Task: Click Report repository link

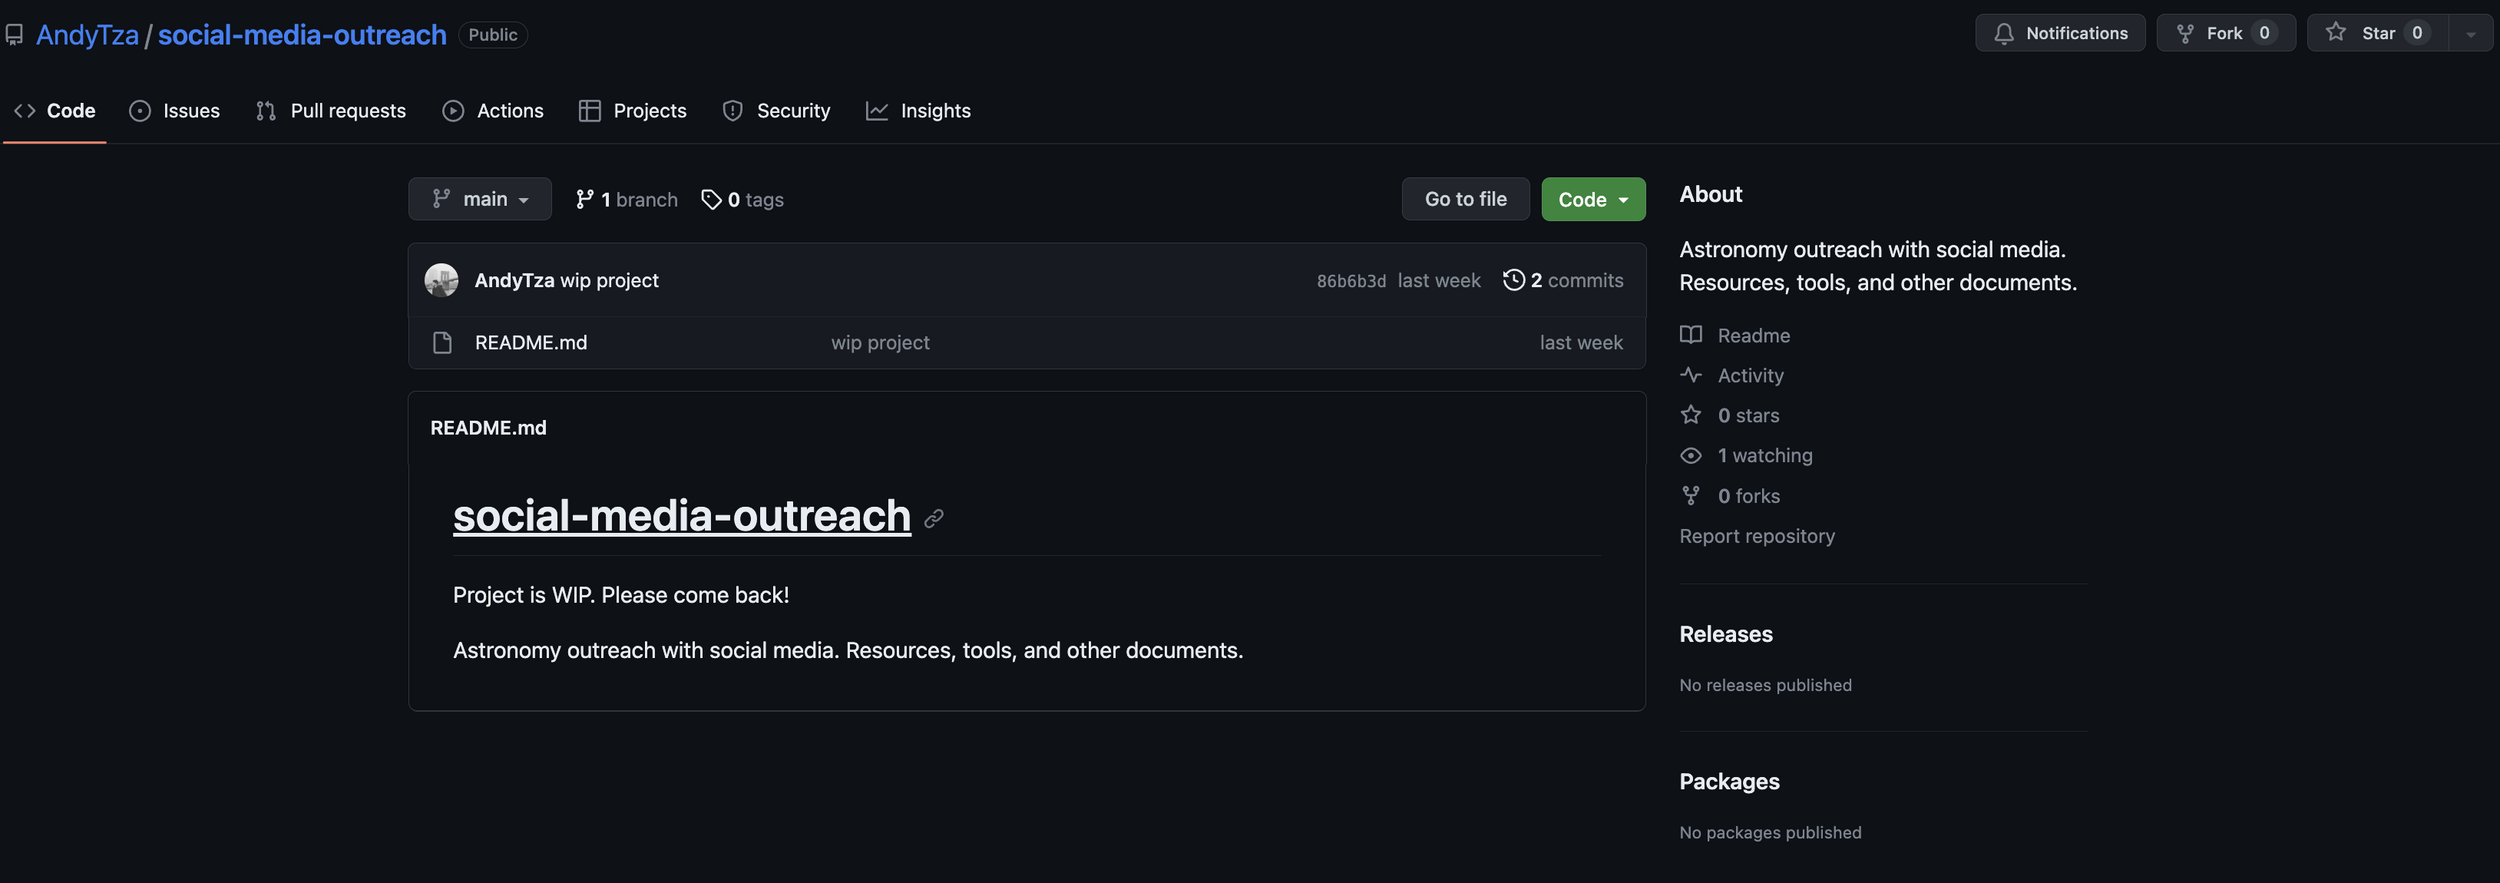Action: pos(1757,536)
